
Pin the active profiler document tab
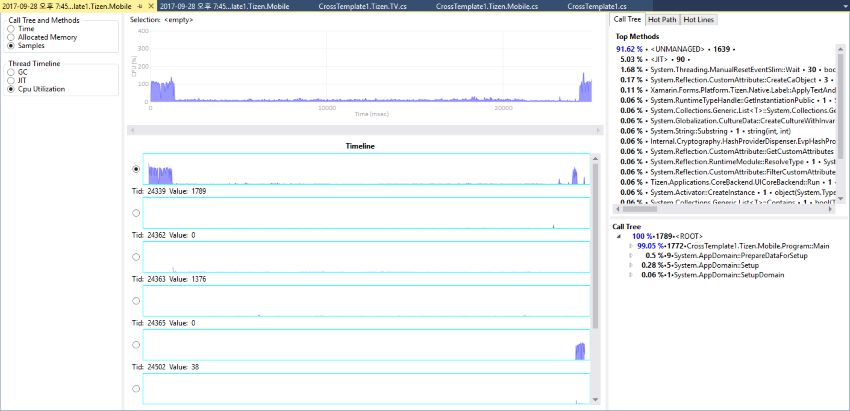tap(139, 7)
